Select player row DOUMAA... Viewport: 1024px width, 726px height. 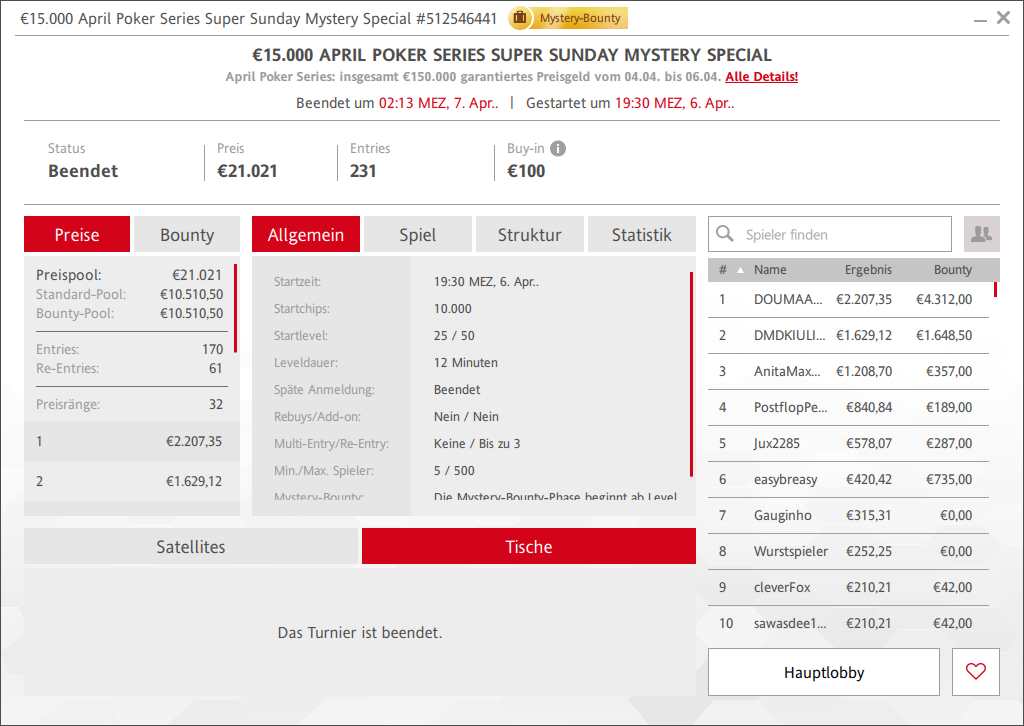click(x=848, y=299)
